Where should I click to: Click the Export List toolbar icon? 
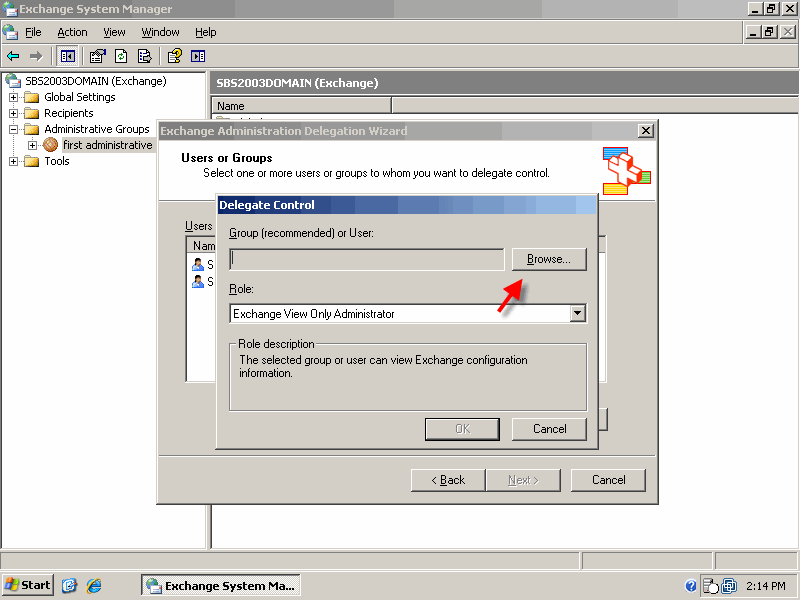coord(145,56)
